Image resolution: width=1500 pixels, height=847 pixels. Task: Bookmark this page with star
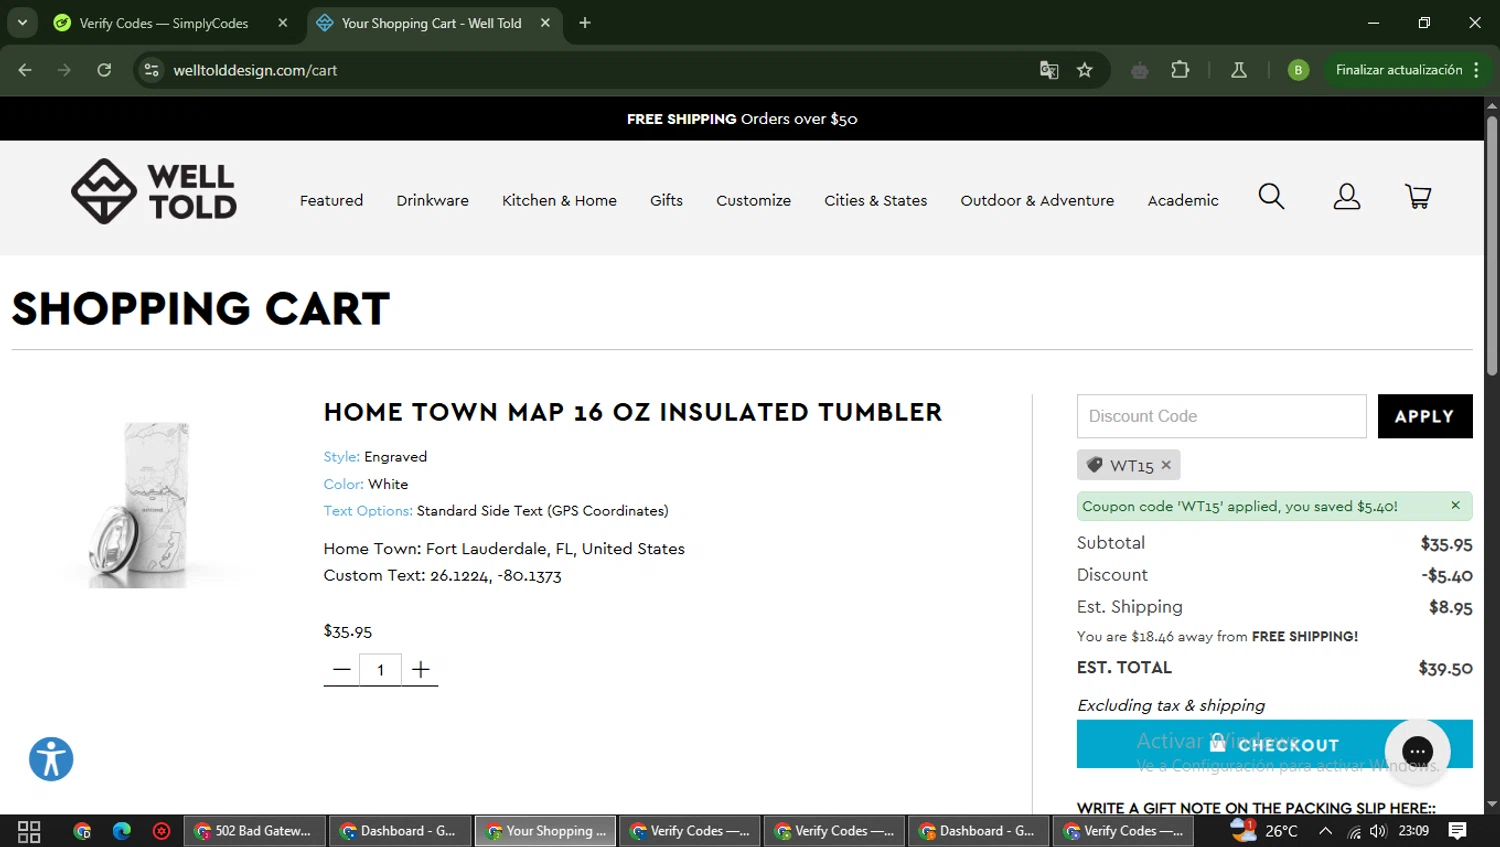(1085, 70)
